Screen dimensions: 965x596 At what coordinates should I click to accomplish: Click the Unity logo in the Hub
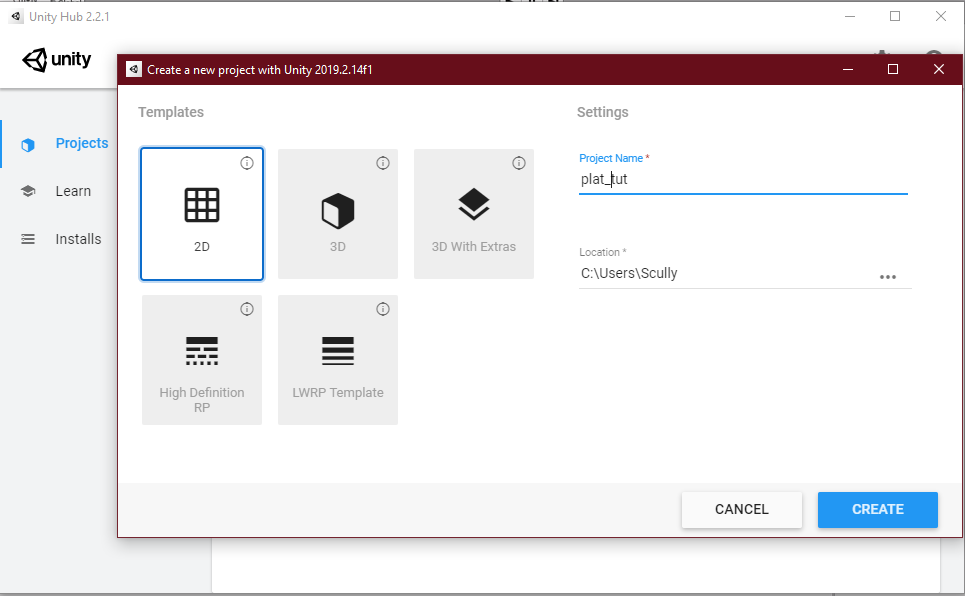coord(57,60)
